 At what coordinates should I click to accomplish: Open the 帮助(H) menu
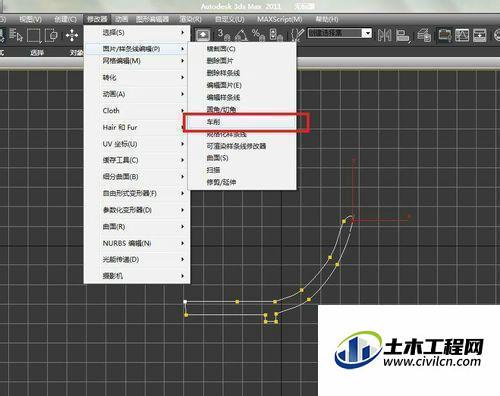[x=327, y=19]
